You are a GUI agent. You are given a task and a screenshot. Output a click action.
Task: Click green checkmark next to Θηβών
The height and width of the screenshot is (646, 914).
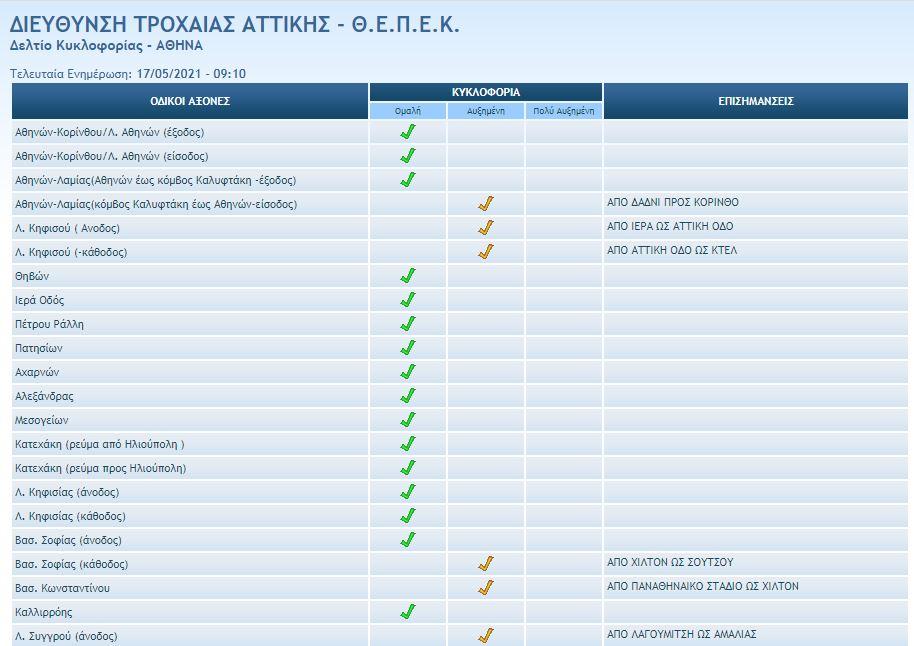coord(407,276)
